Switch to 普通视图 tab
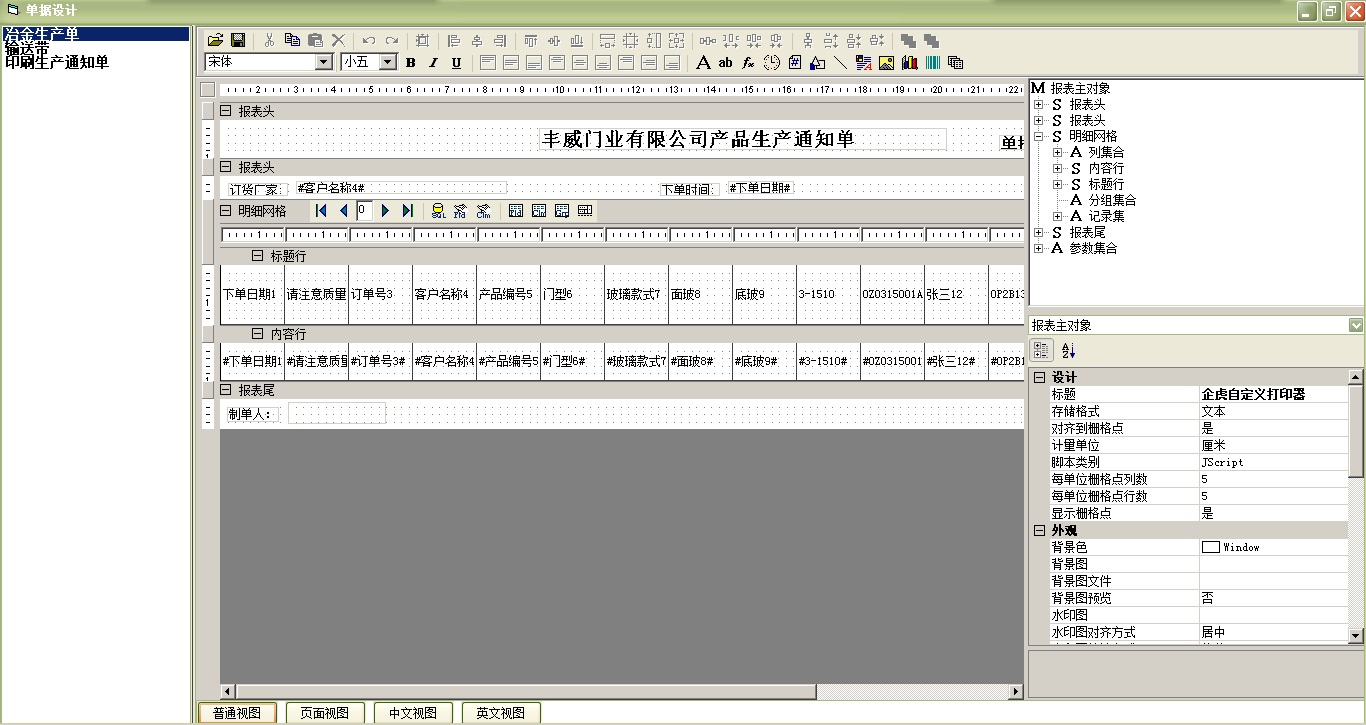Screen dimensions: 1366x725 coord(237,713)
